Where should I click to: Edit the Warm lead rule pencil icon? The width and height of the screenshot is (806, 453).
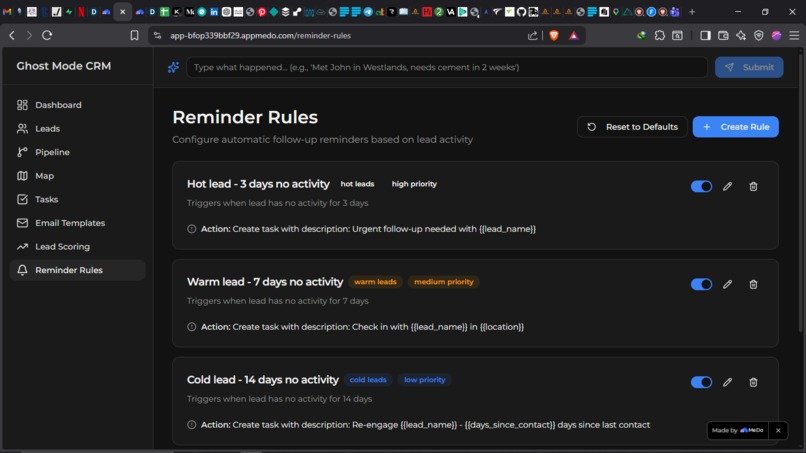click(727, 284)
